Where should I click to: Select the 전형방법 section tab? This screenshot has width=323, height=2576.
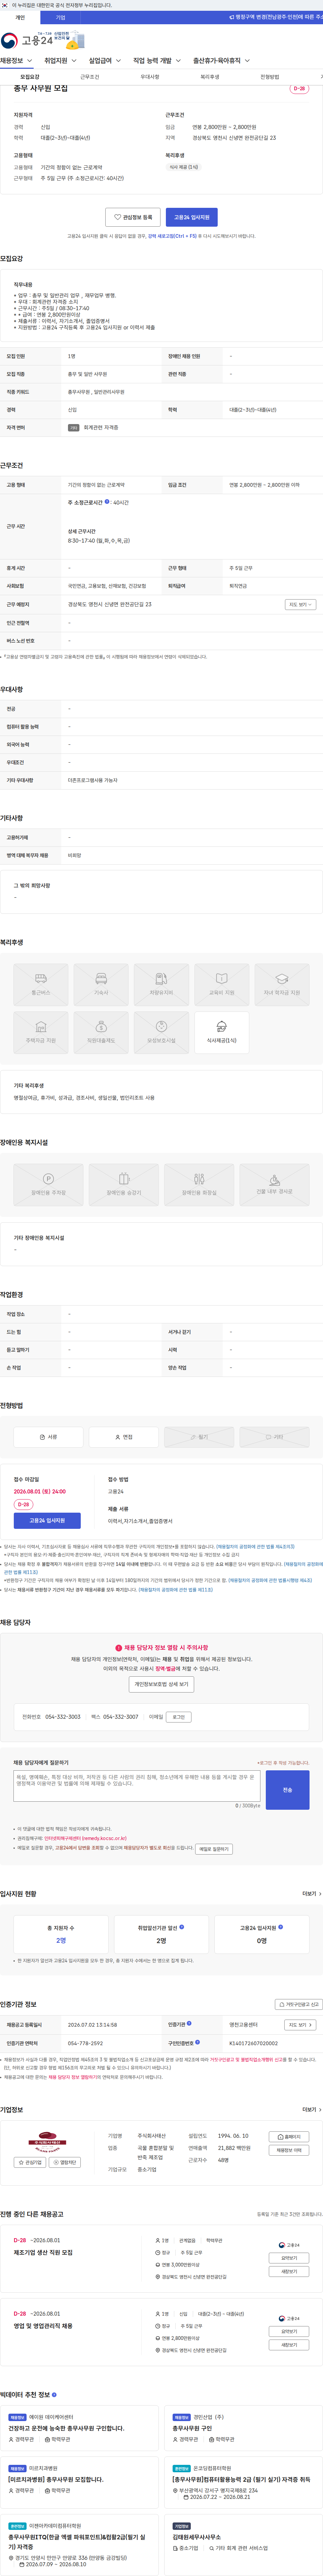point(270,77)
